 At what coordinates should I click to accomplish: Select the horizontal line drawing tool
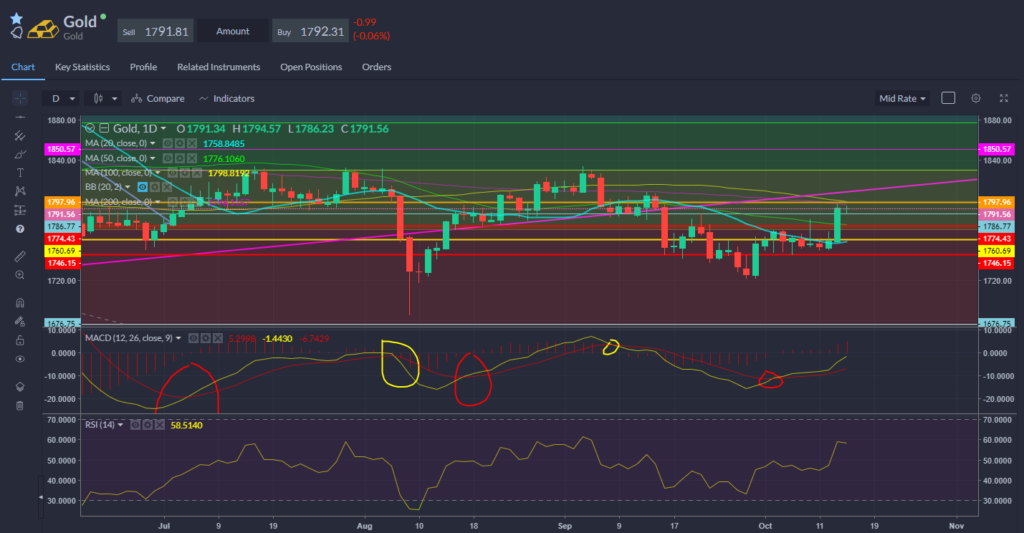tap(20, 117)
